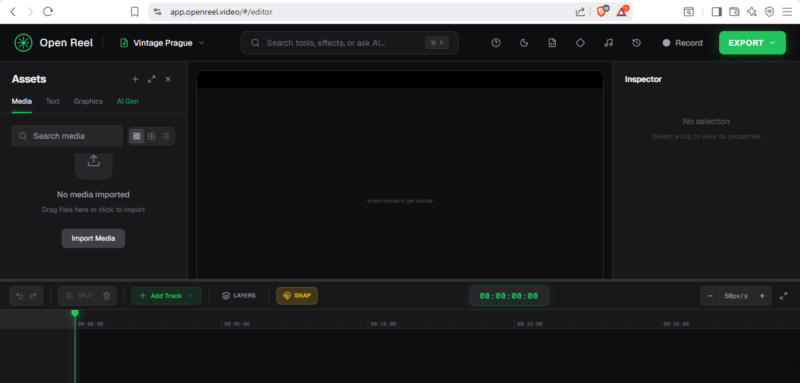The height and width of the screenshot is (383, 800).
Task: Click the Search media field
Action: (67, 136)
